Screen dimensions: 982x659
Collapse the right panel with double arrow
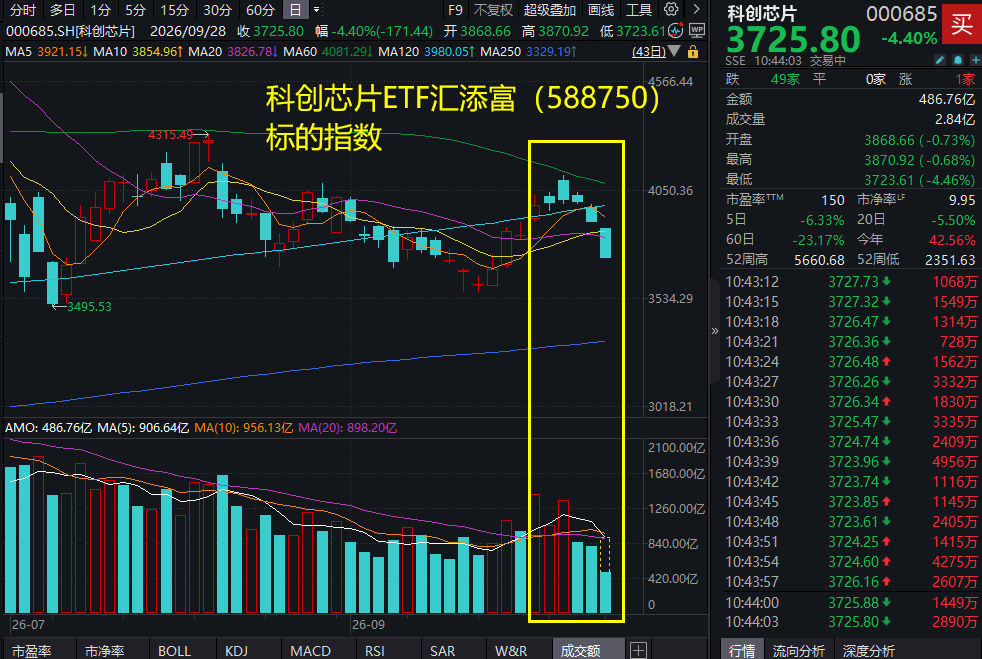[715, 331]
